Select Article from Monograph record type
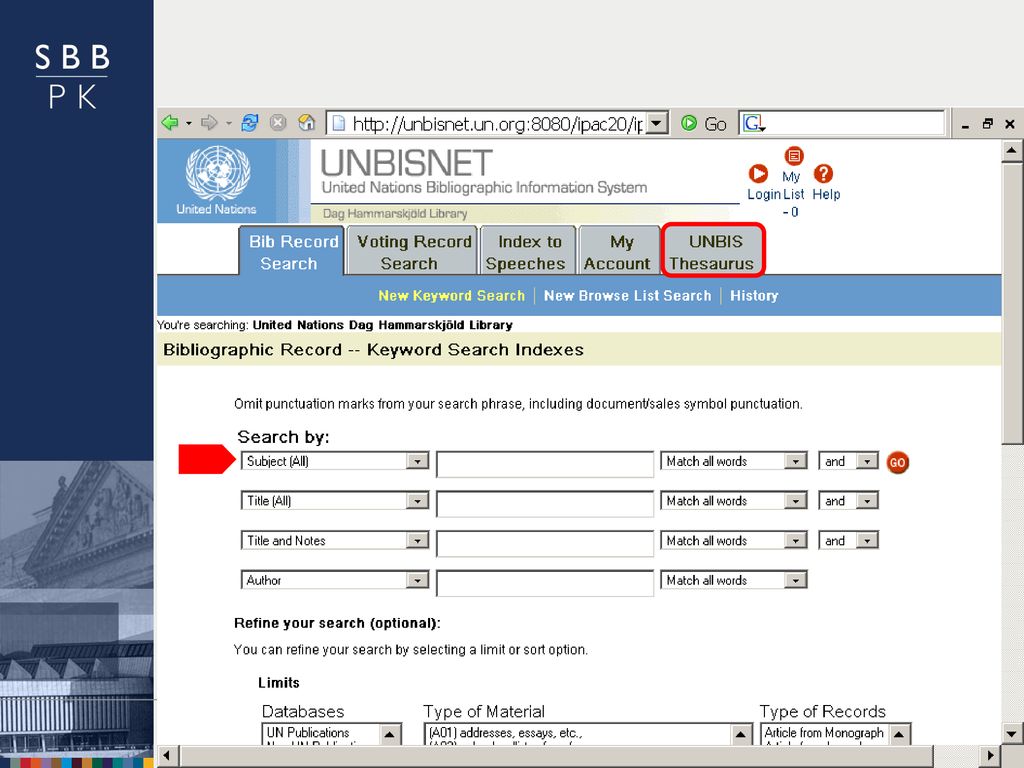 [x=824, y=733]
